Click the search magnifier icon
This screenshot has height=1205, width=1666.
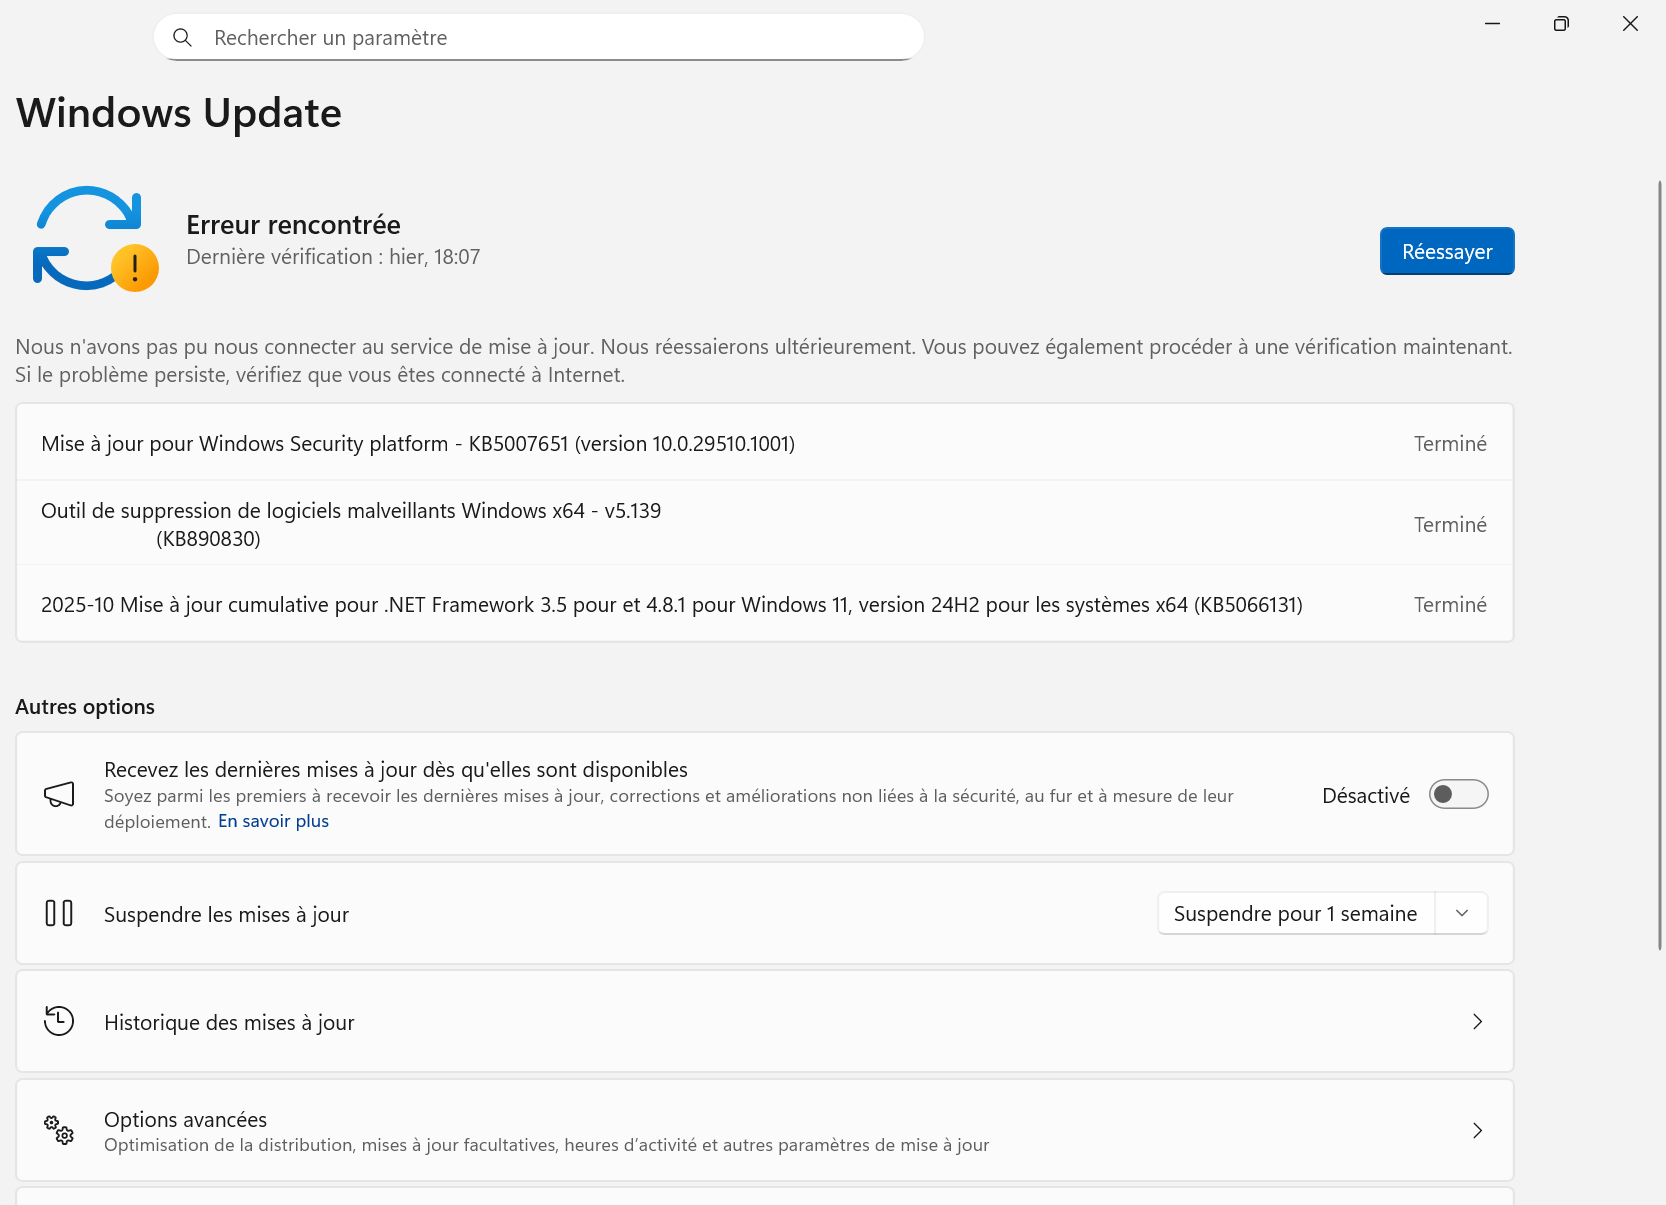[x=182, y=38]
